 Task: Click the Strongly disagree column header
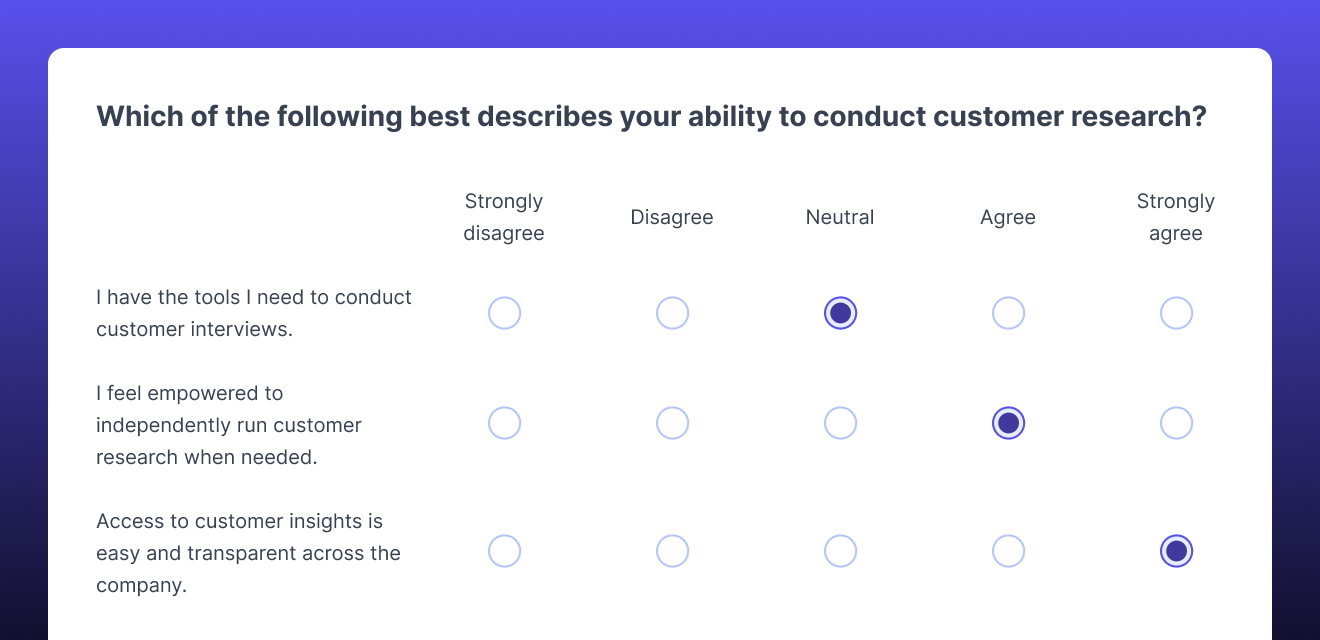coord(504,217)
